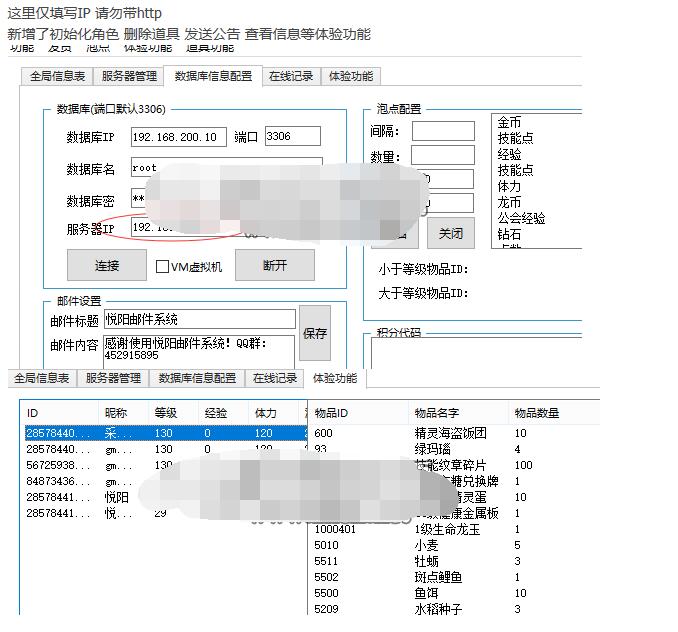Select 金币 in the reward list

509,123
